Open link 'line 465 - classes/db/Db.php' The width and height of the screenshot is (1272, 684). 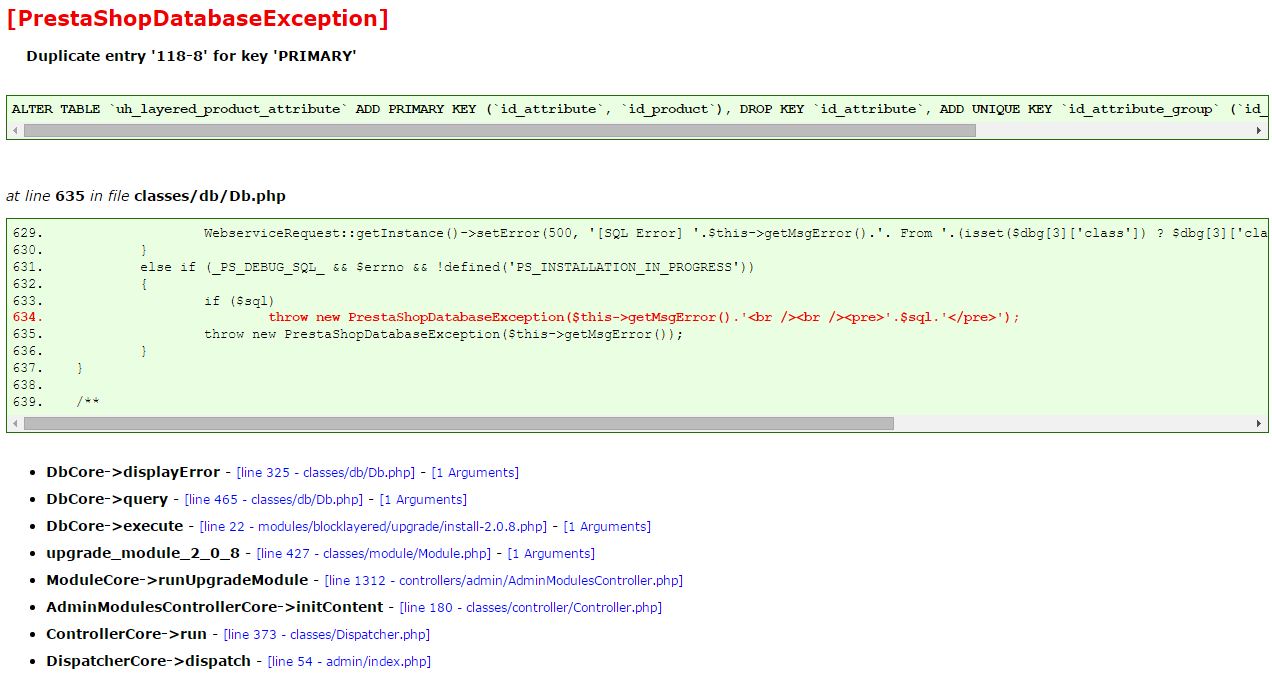pyautogui.click(x=273, y=500)
